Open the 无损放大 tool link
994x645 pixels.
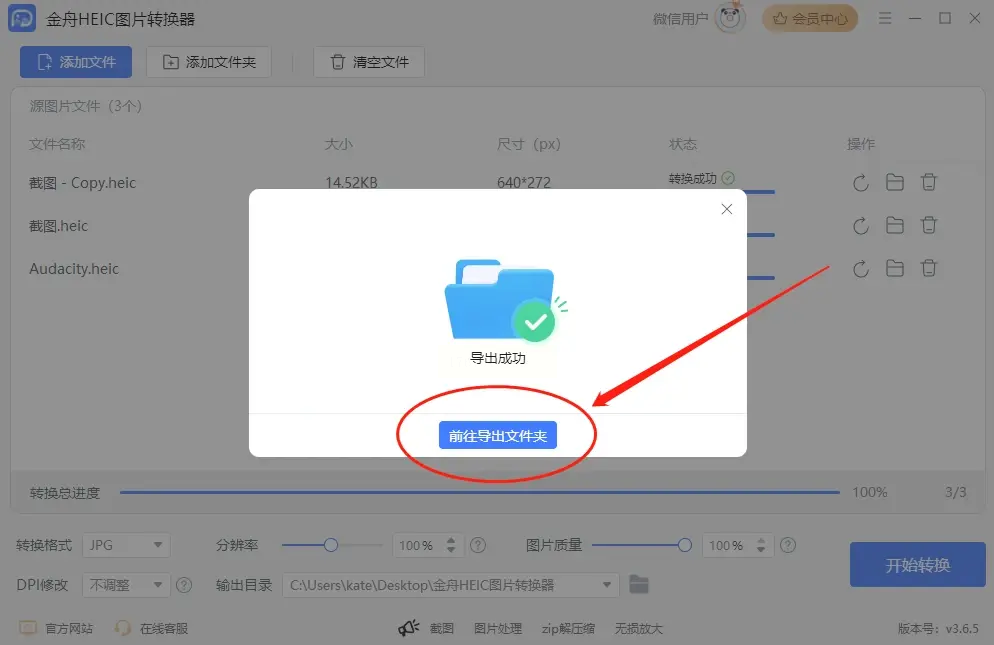[x=638, y=629]
